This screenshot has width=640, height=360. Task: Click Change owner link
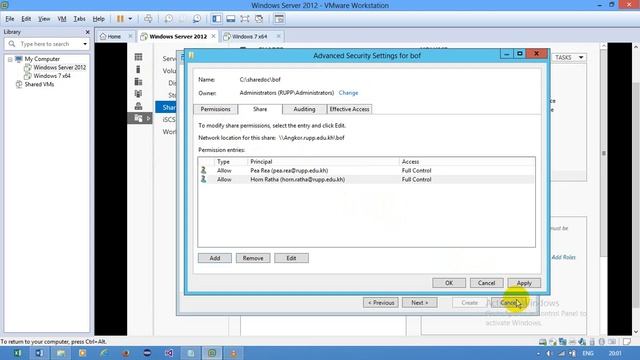pyautogui.click(x=348, y=93)
